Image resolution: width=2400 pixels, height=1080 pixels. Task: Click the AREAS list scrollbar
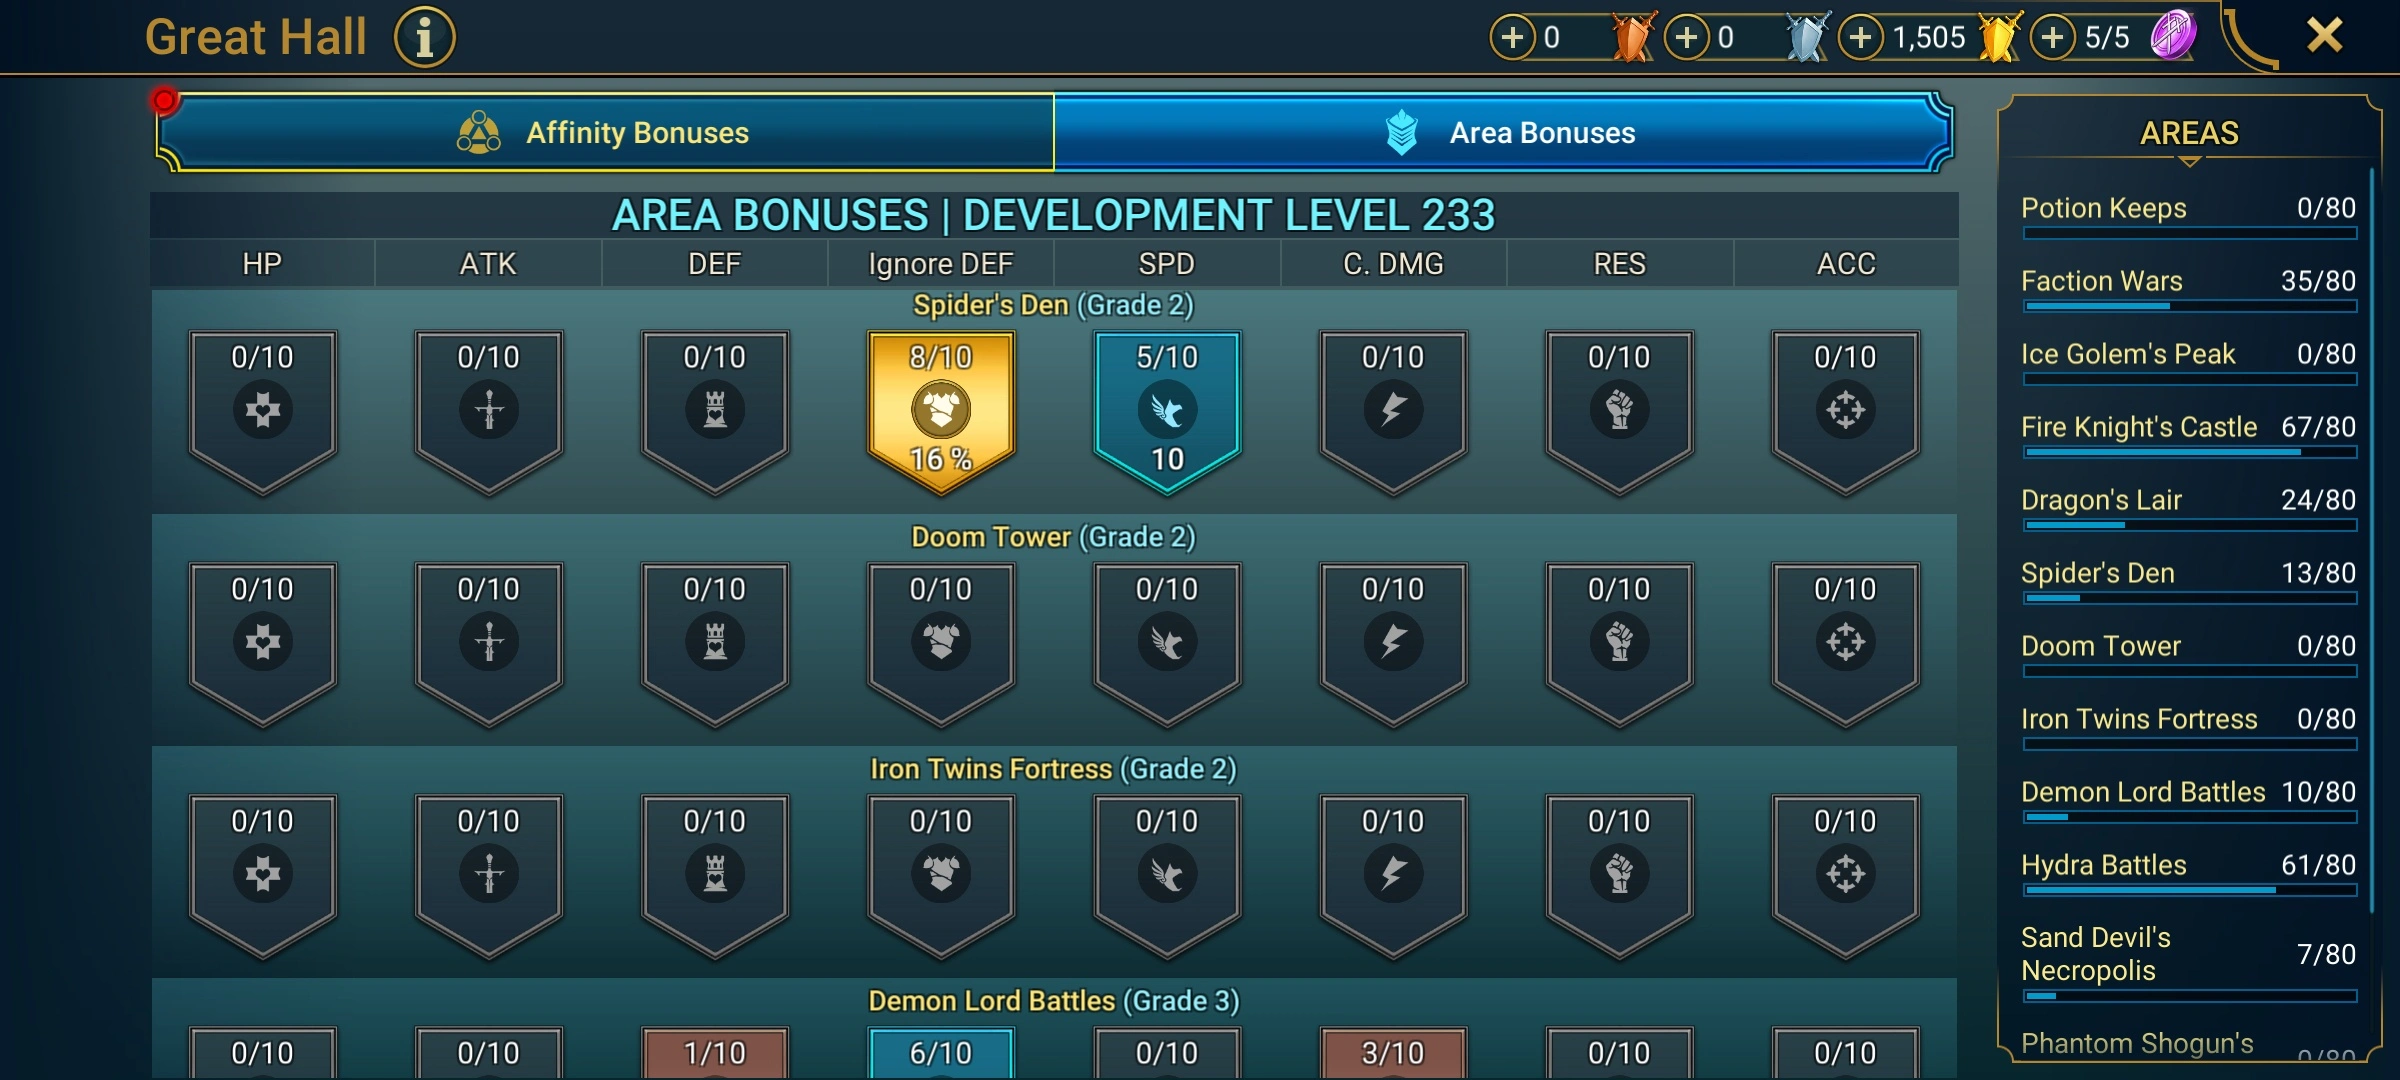(x=2372, y=540)
